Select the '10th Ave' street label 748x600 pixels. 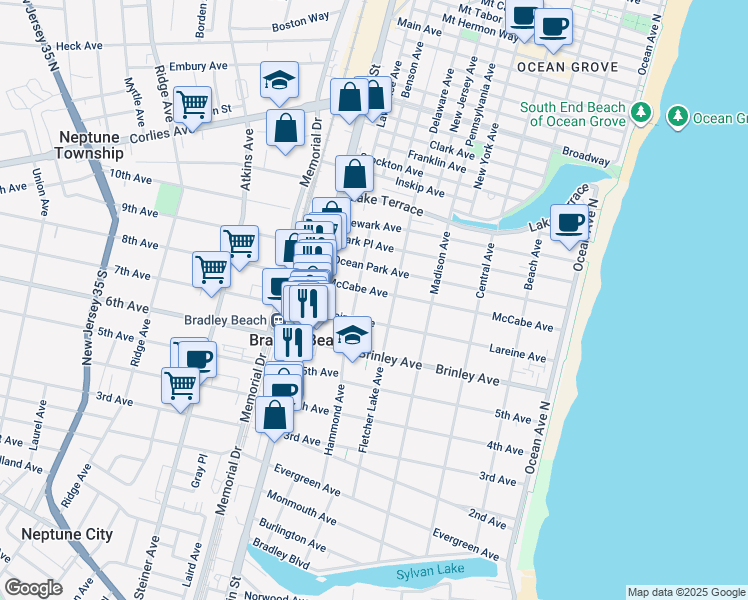coord(131,176)
